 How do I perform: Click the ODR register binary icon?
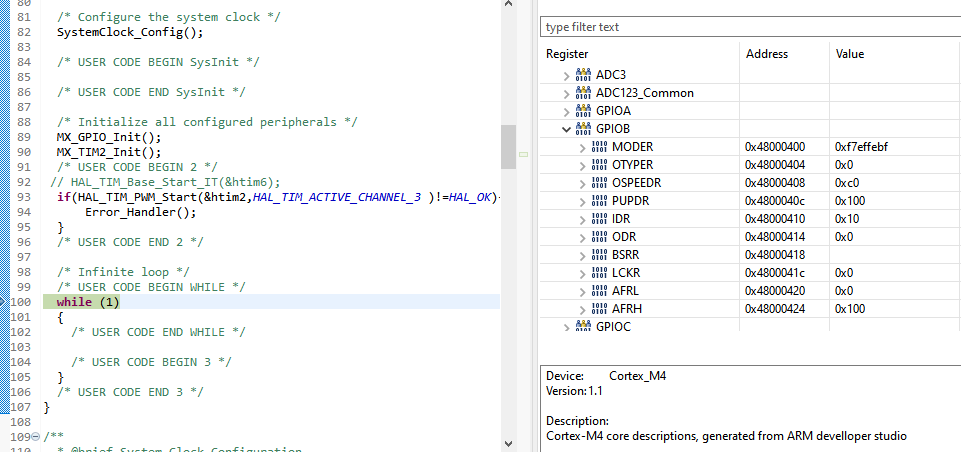(x=599, y=237)
